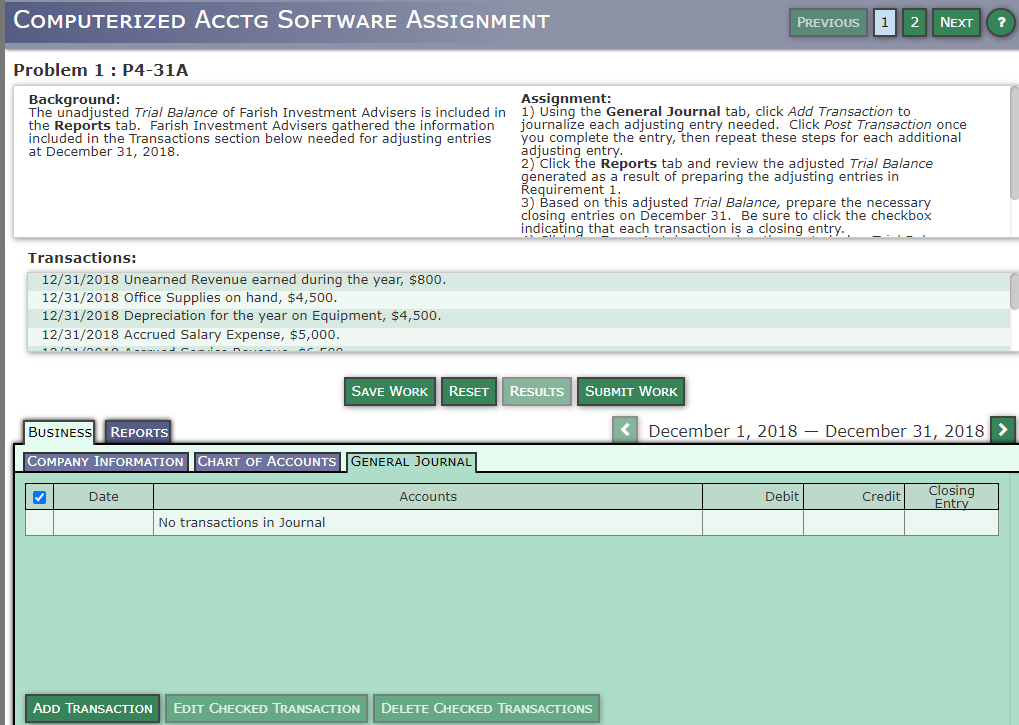The width and height of the screenshot is (1019, 725).
Task: Select the Business tab
Action: pos(58,431)
